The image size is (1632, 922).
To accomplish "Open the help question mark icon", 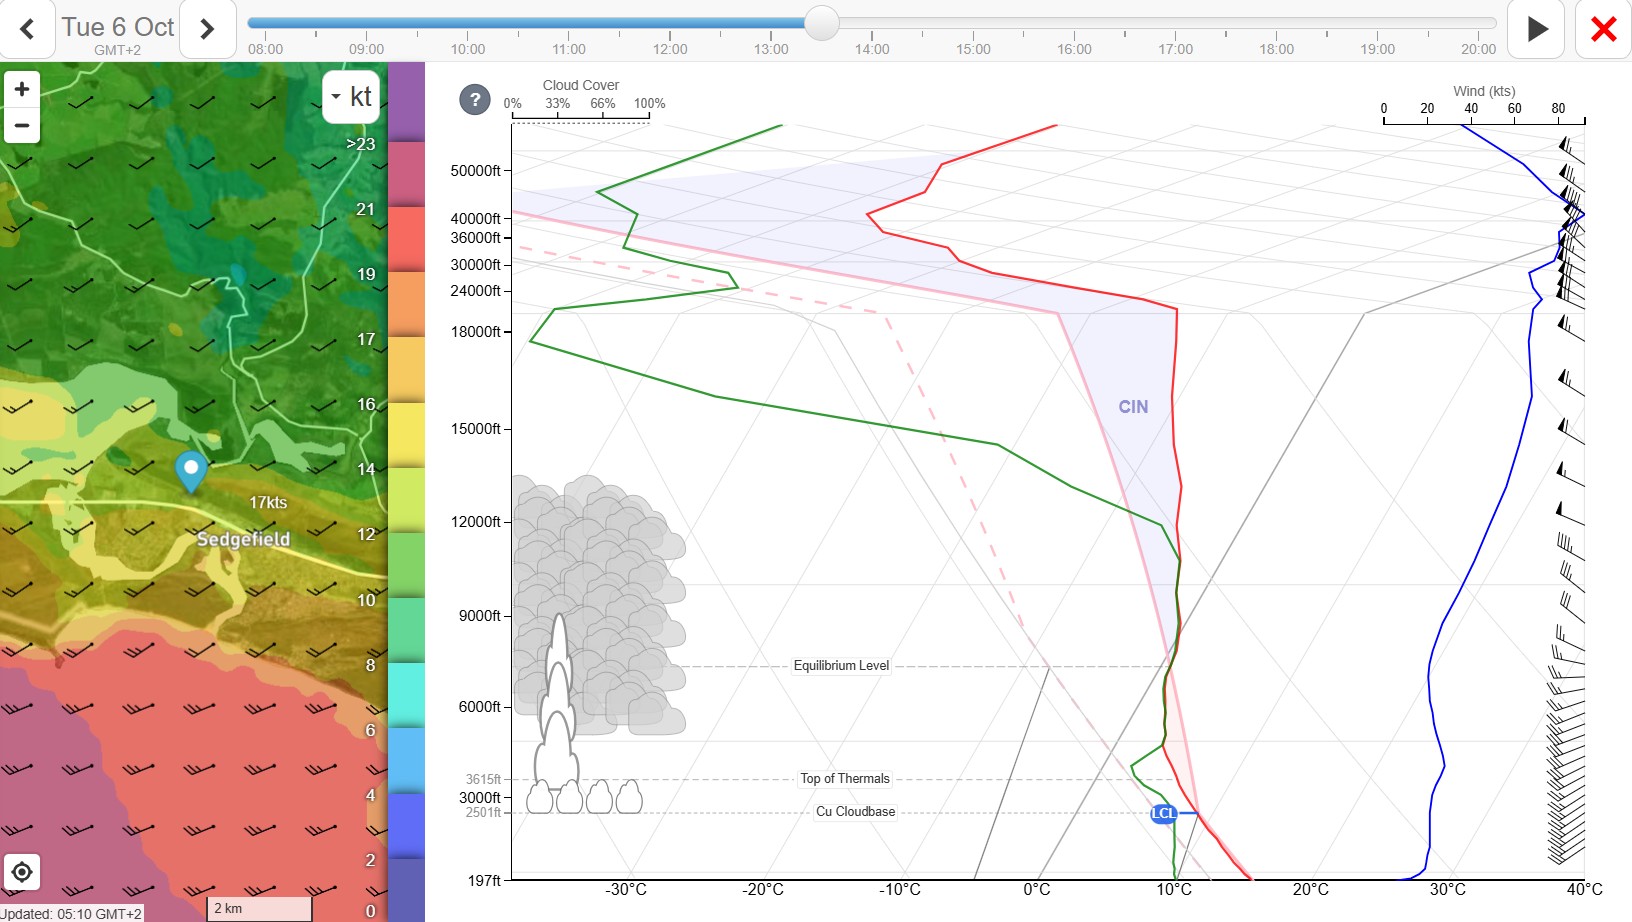I will pyautogui.click(x=475, y=99).
